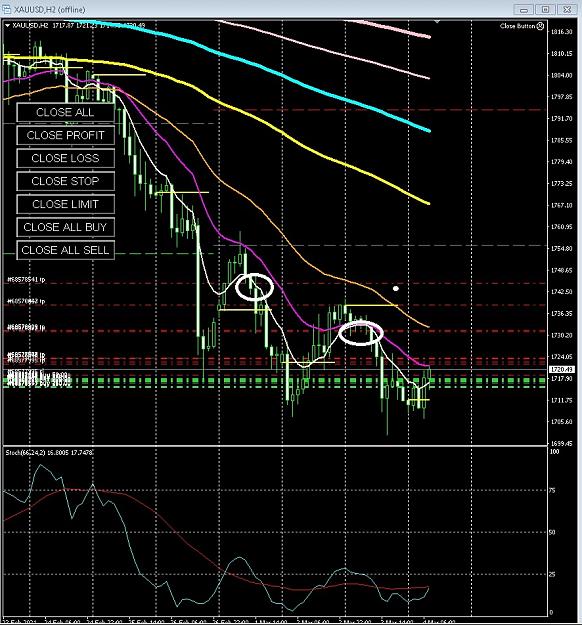Restore the XAUUSD,H2 chart window
Screen dimensions: 582x625
pyautogui.click(x=545, y=10)
